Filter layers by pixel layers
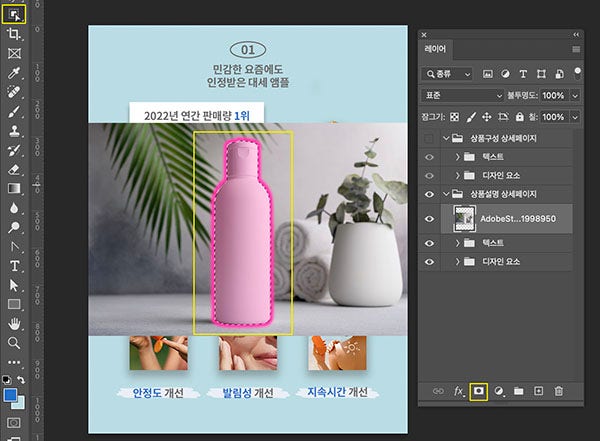600x441 pixels. click(488, 74)
